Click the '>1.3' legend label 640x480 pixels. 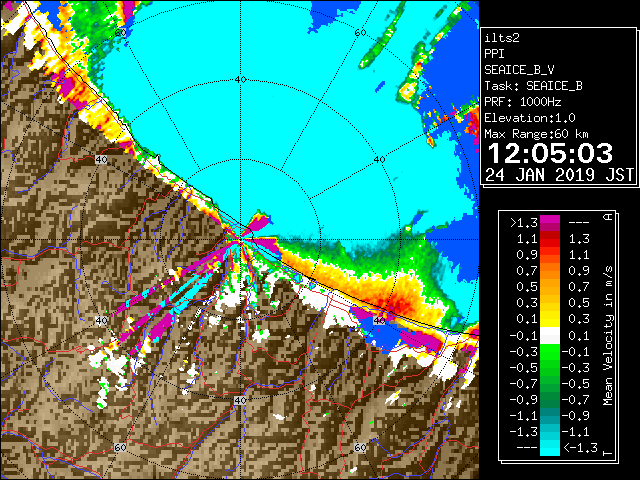[x=524, y=223]
